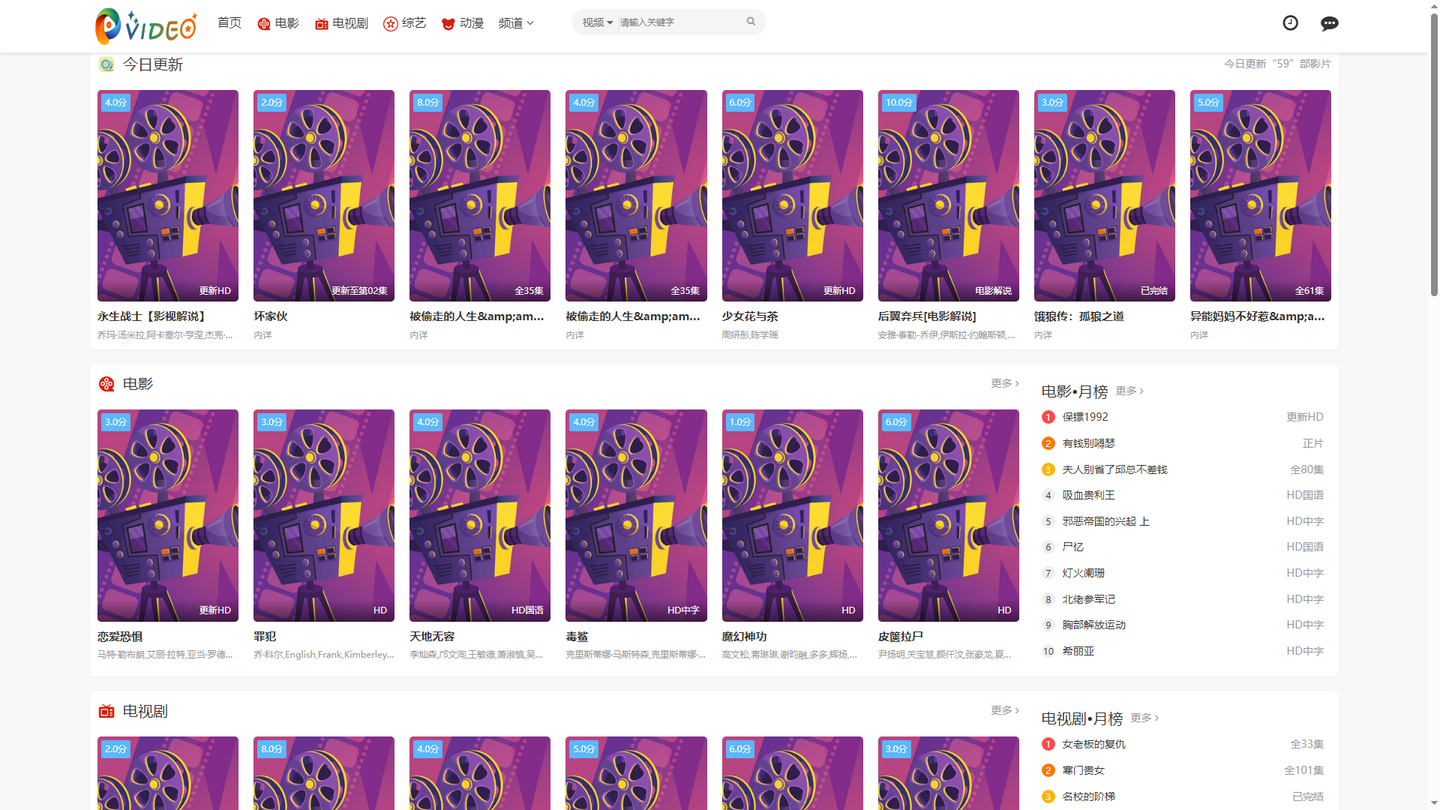This screenshot has height=810, width=1440.
Task: Click the 周妍彤,陈学旎 cast text
Action: coord(750,335)
